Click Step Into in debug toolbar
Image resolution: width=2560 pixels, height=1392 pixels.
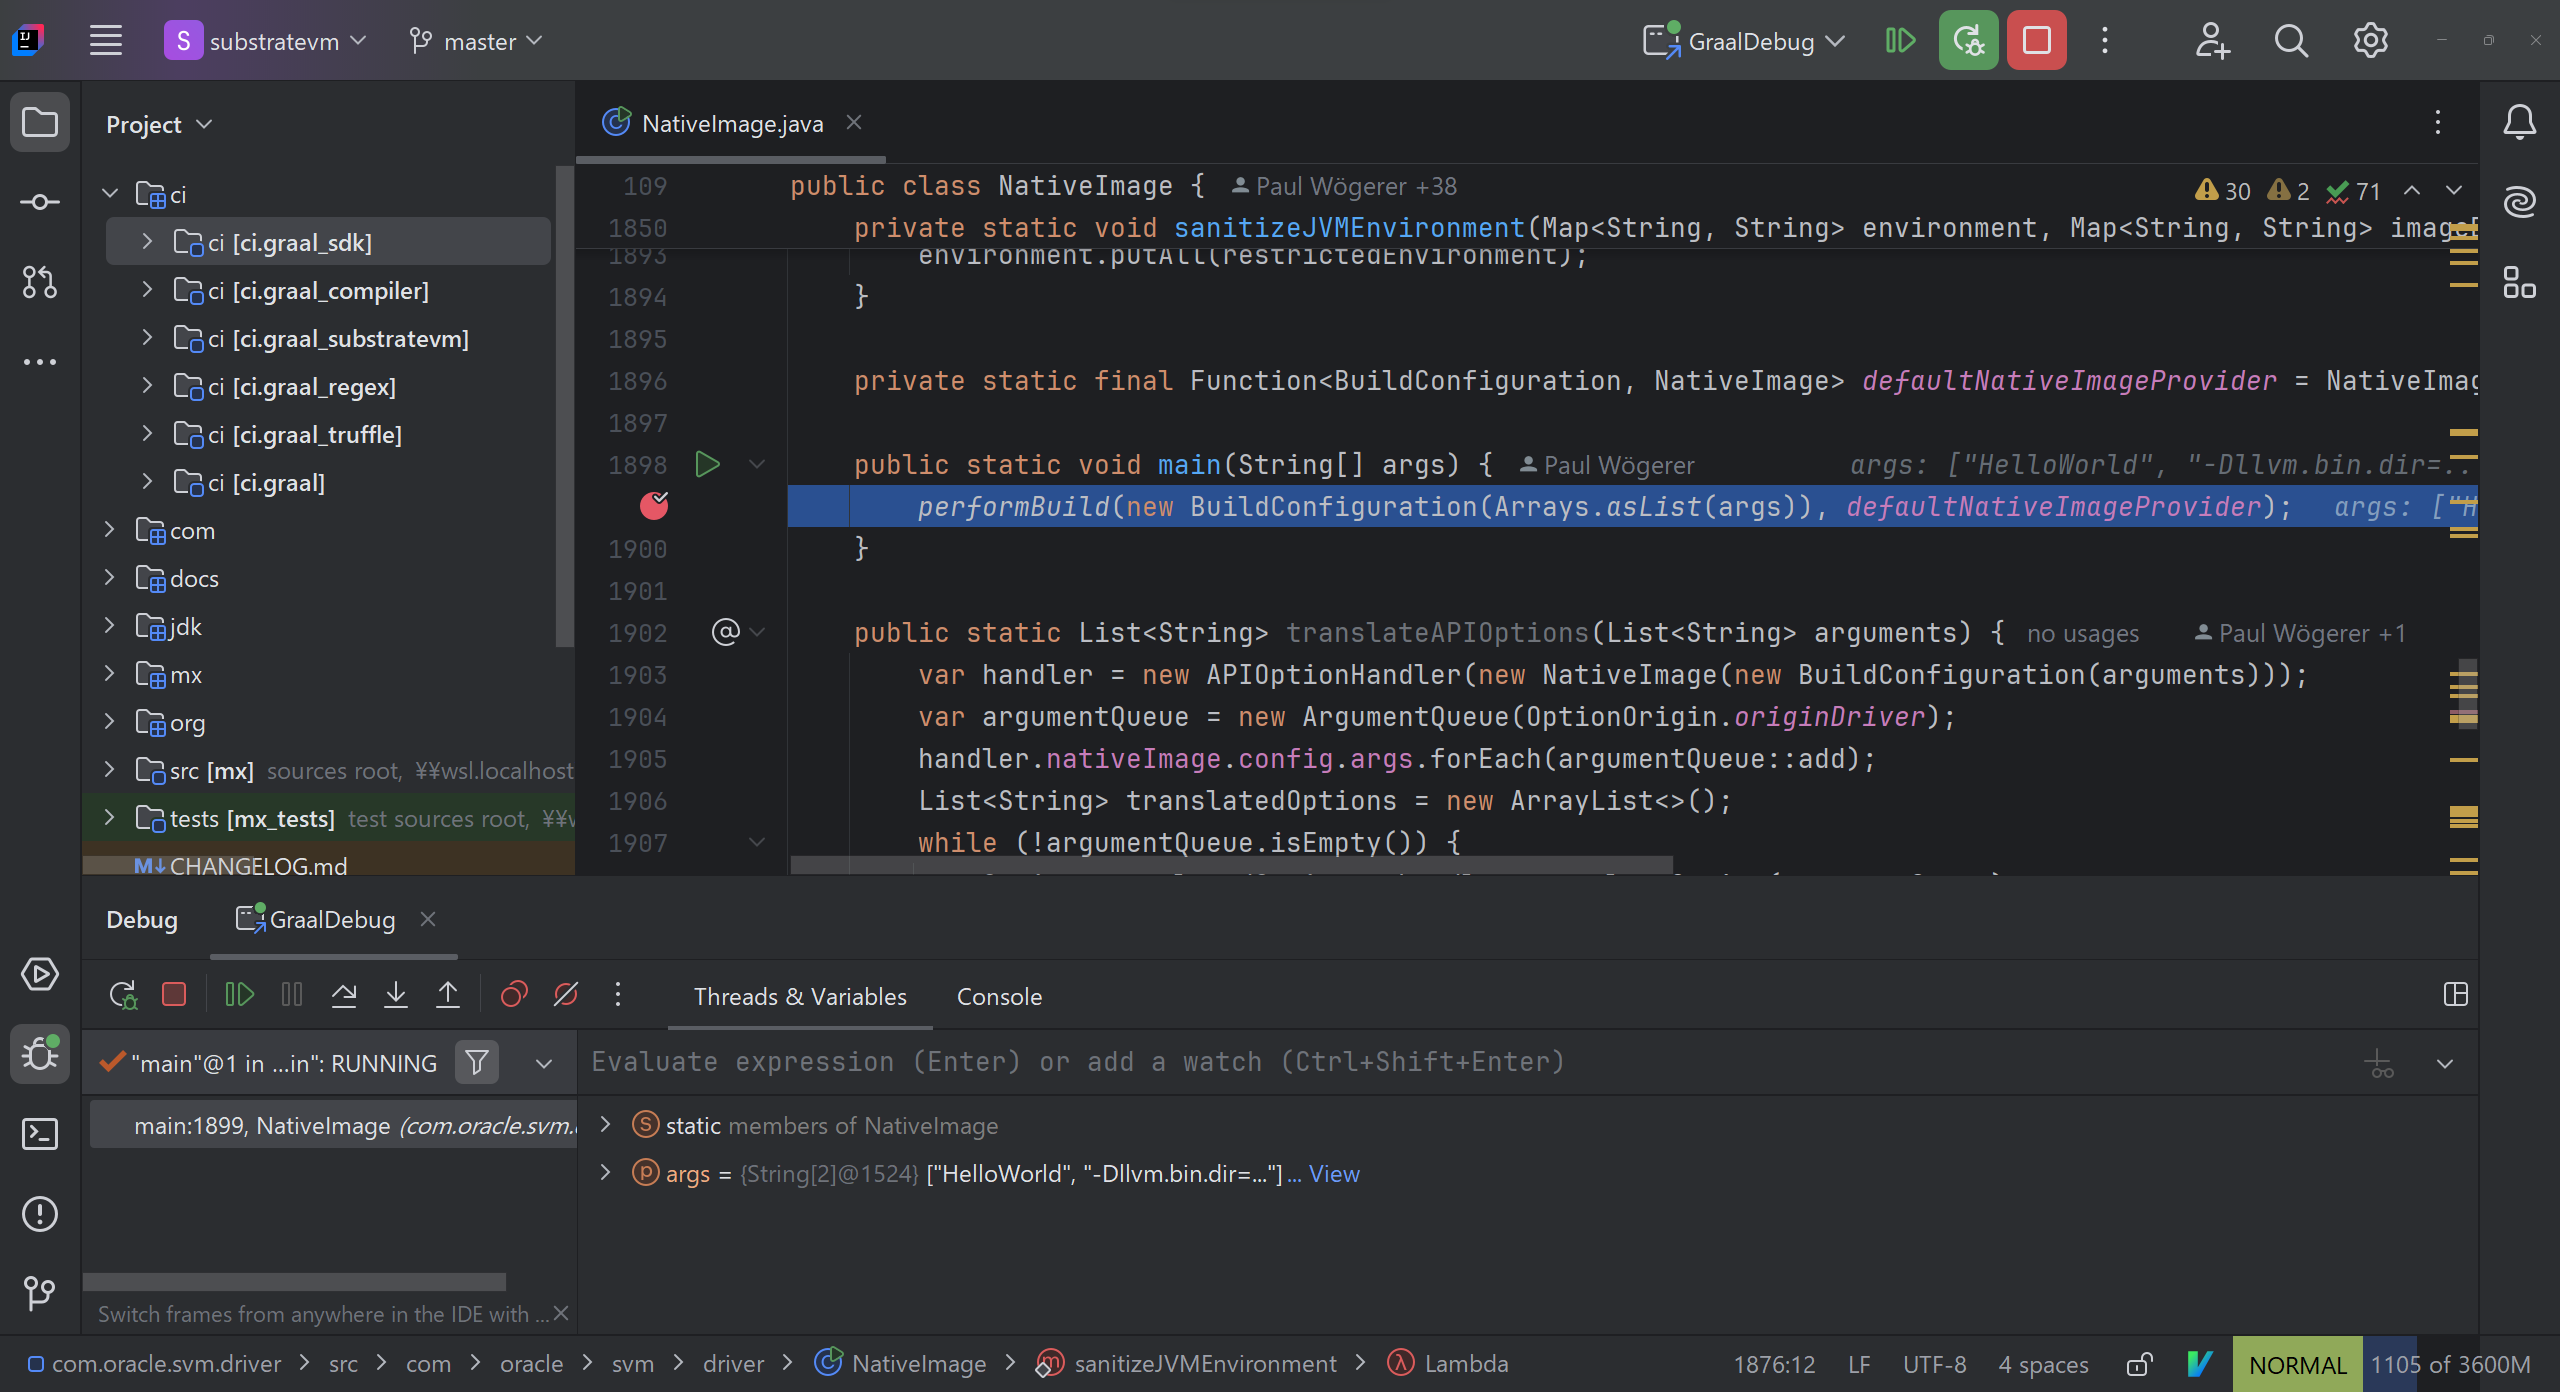396,995
